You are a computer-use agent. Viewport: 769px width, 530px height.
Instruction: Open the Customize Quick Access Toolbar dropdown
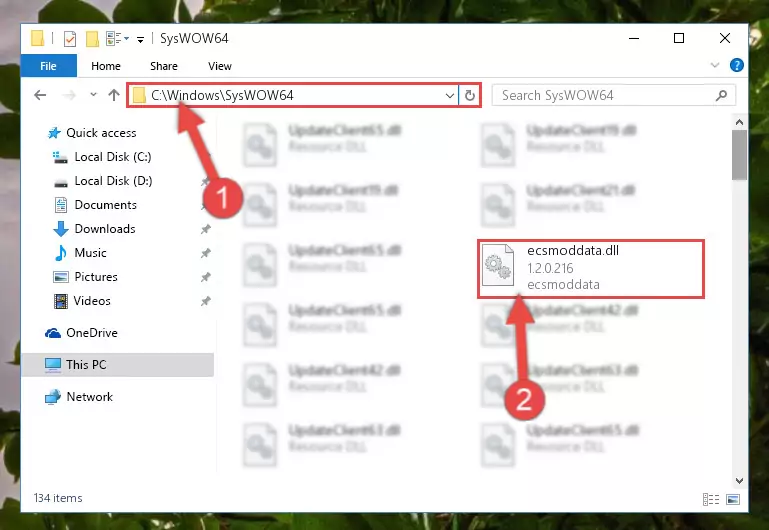coord(140,39)
